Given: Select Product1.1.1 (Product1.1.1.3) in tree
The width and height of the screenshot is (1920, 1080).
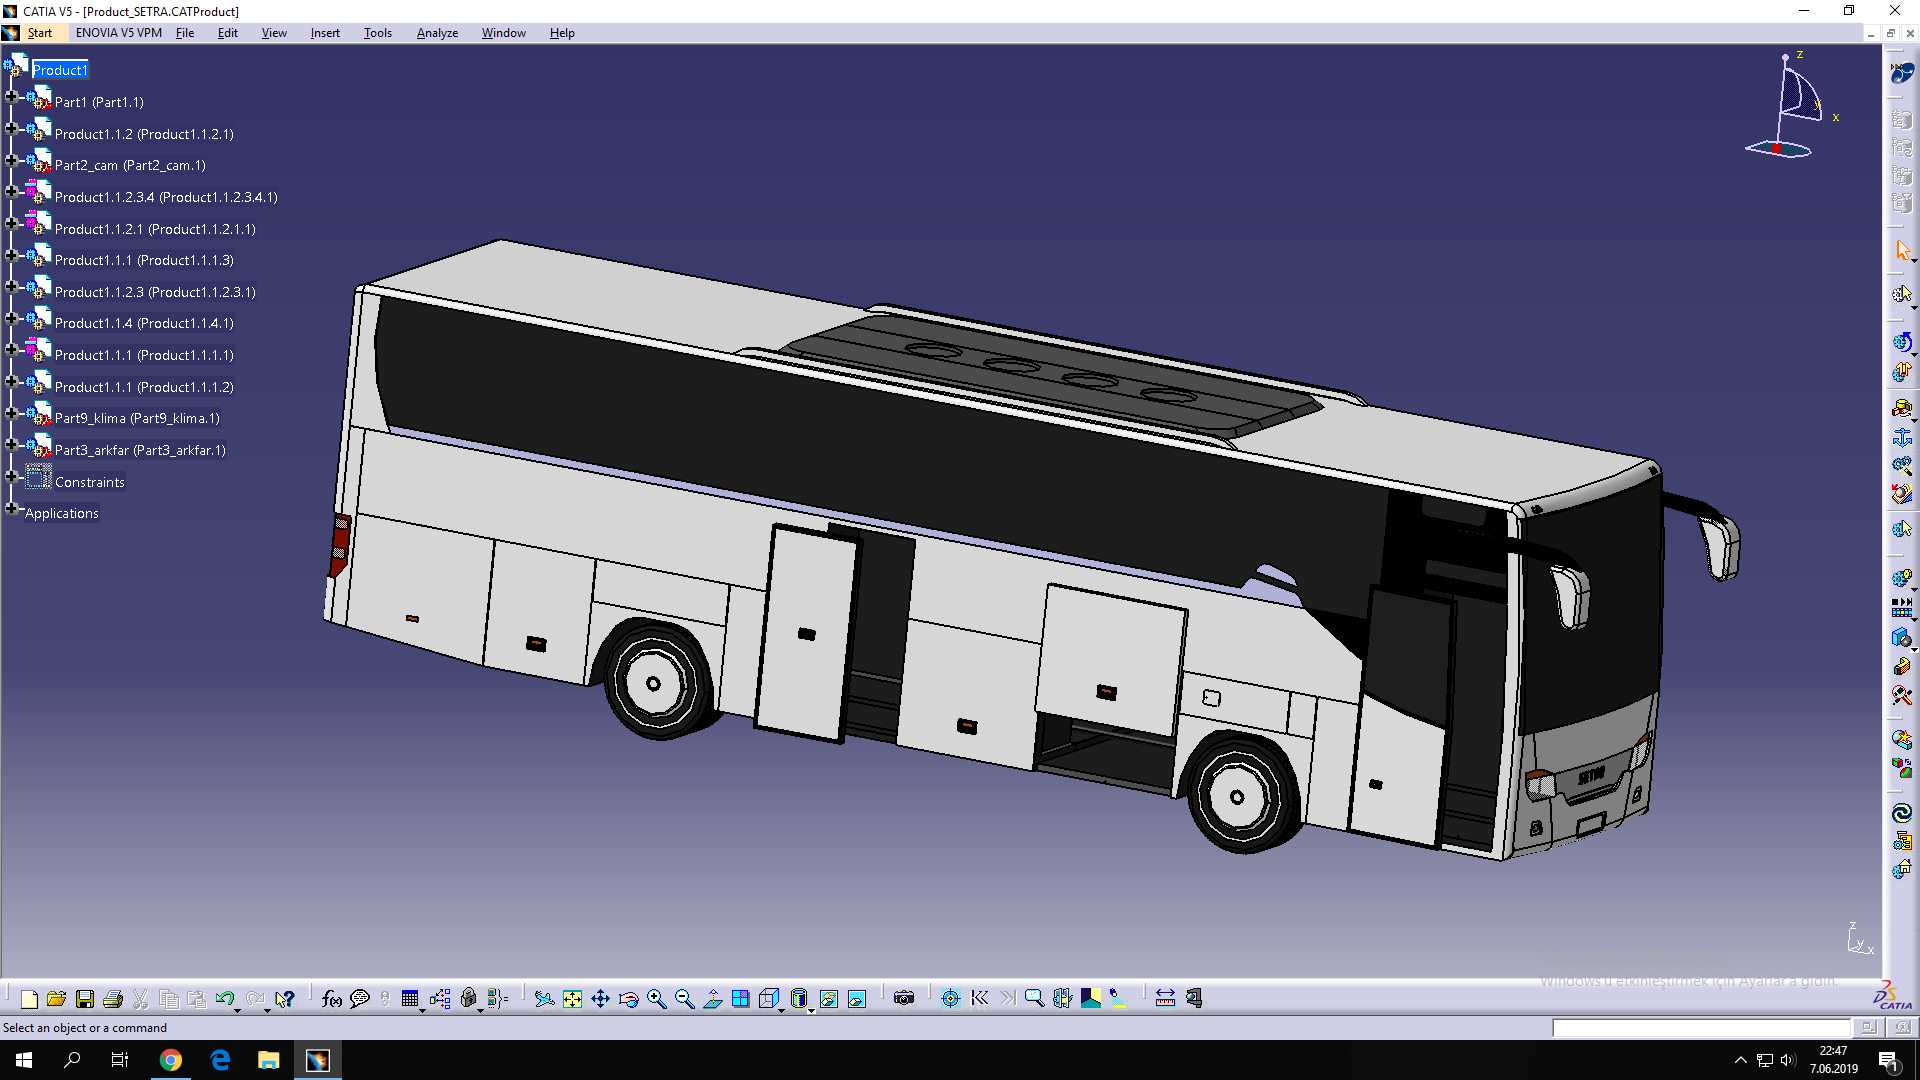Looking at the screenshot, I should pos(144,260).
